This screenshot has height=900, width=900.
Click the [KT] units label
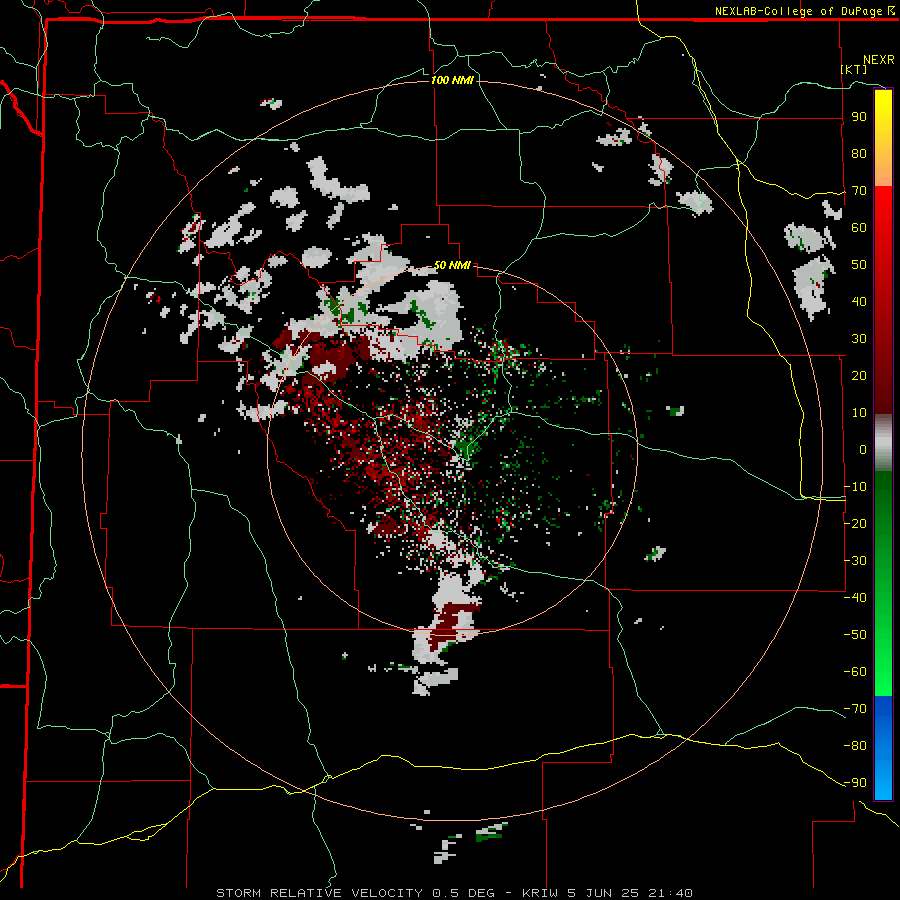[854, 69]
